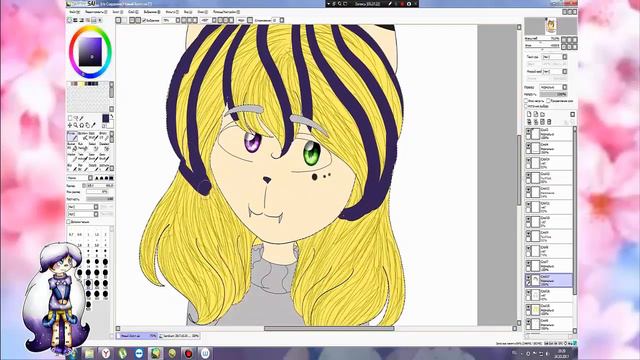Click the Windows Start button
The height and width of the screenshot is (360, 640).
point(73,353)
